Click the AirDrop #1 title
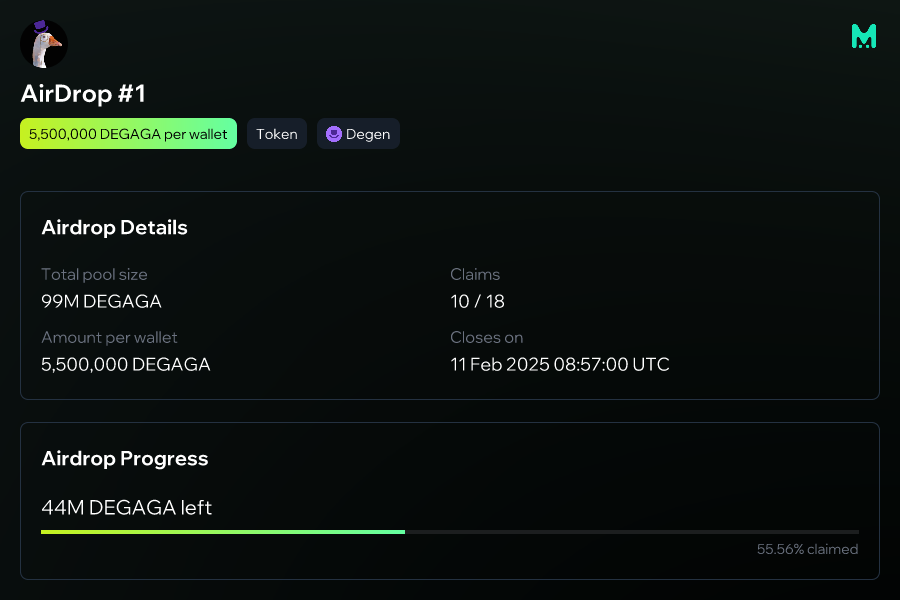The image size is (900, 600). (83, 94)
